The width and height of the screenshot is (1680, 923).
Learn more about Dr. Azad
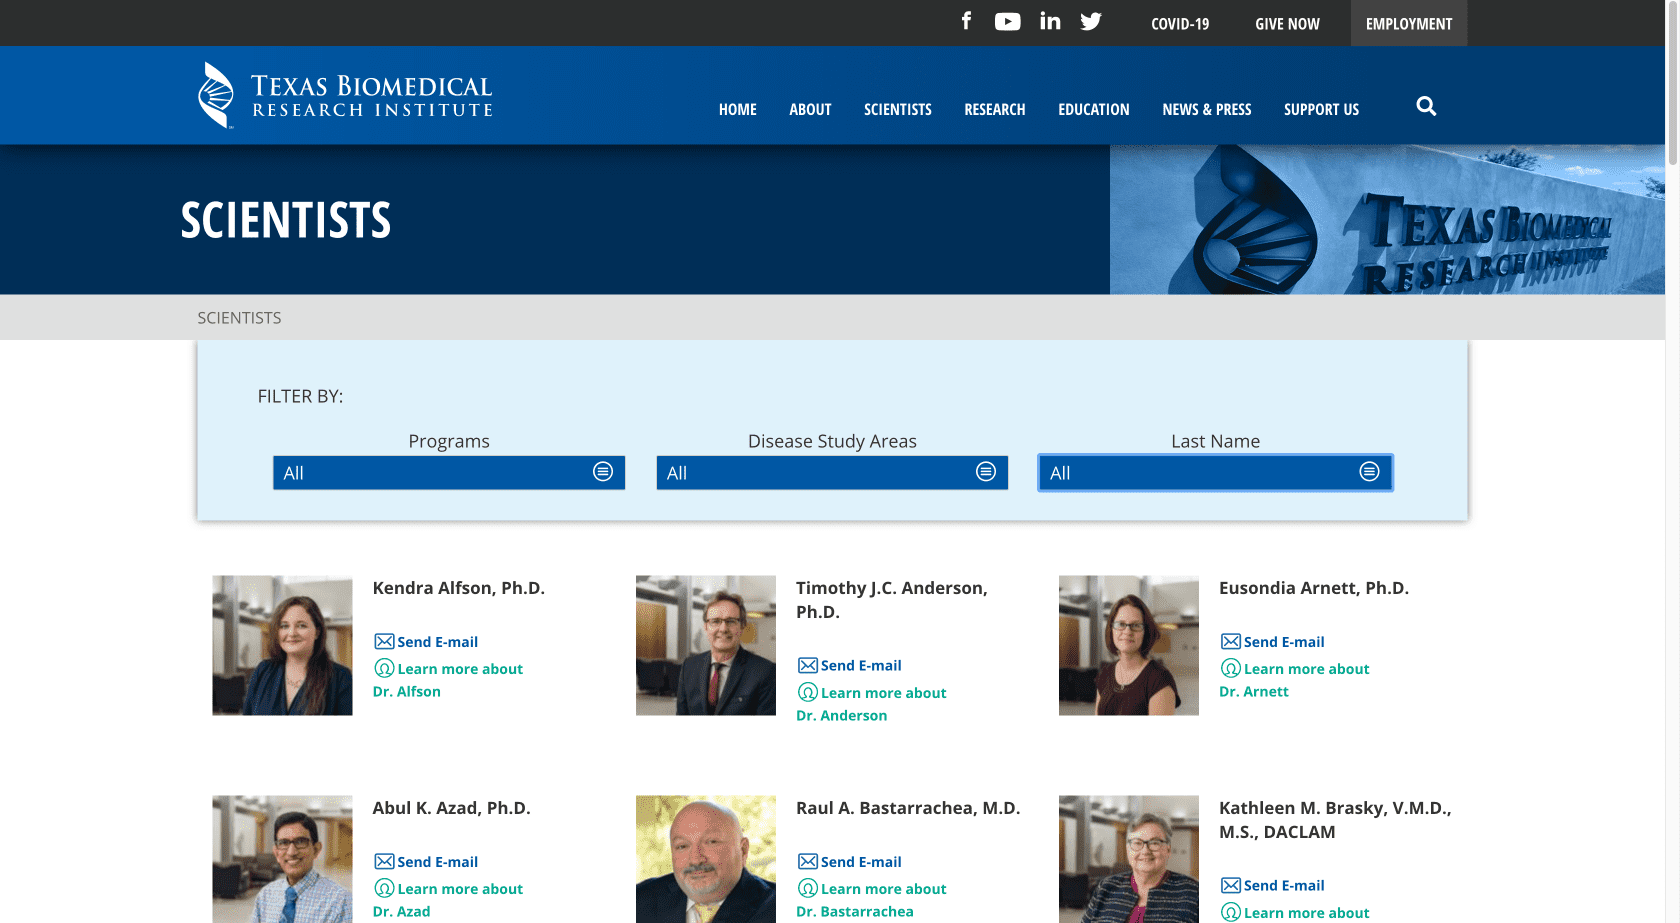tap(448, 900)
